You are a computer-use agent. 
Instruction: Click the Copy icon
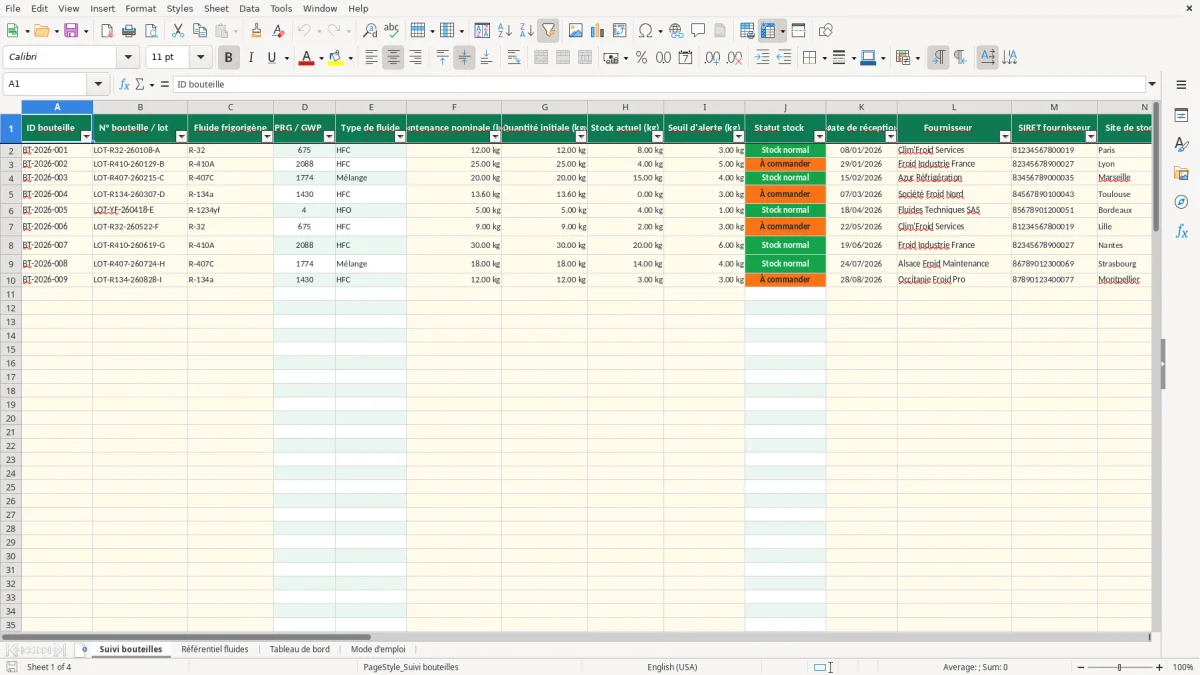[x=199, y=31]
